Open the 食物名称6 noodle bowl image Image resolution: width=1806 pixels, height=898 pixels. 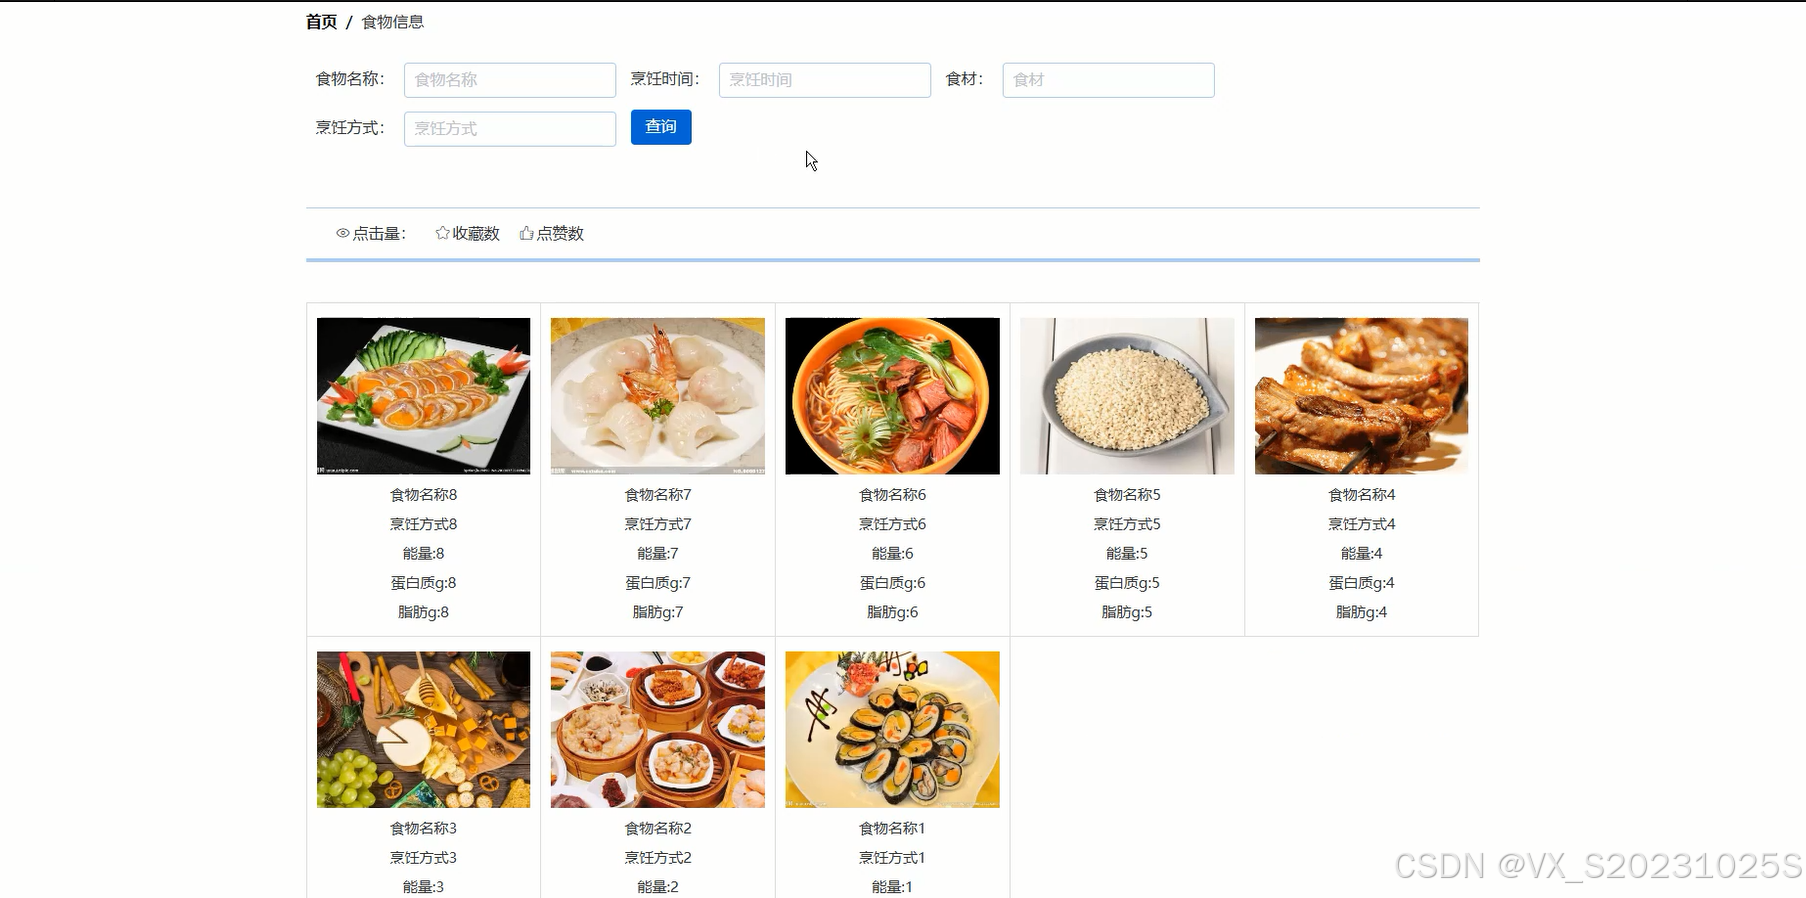click(893, 396)
